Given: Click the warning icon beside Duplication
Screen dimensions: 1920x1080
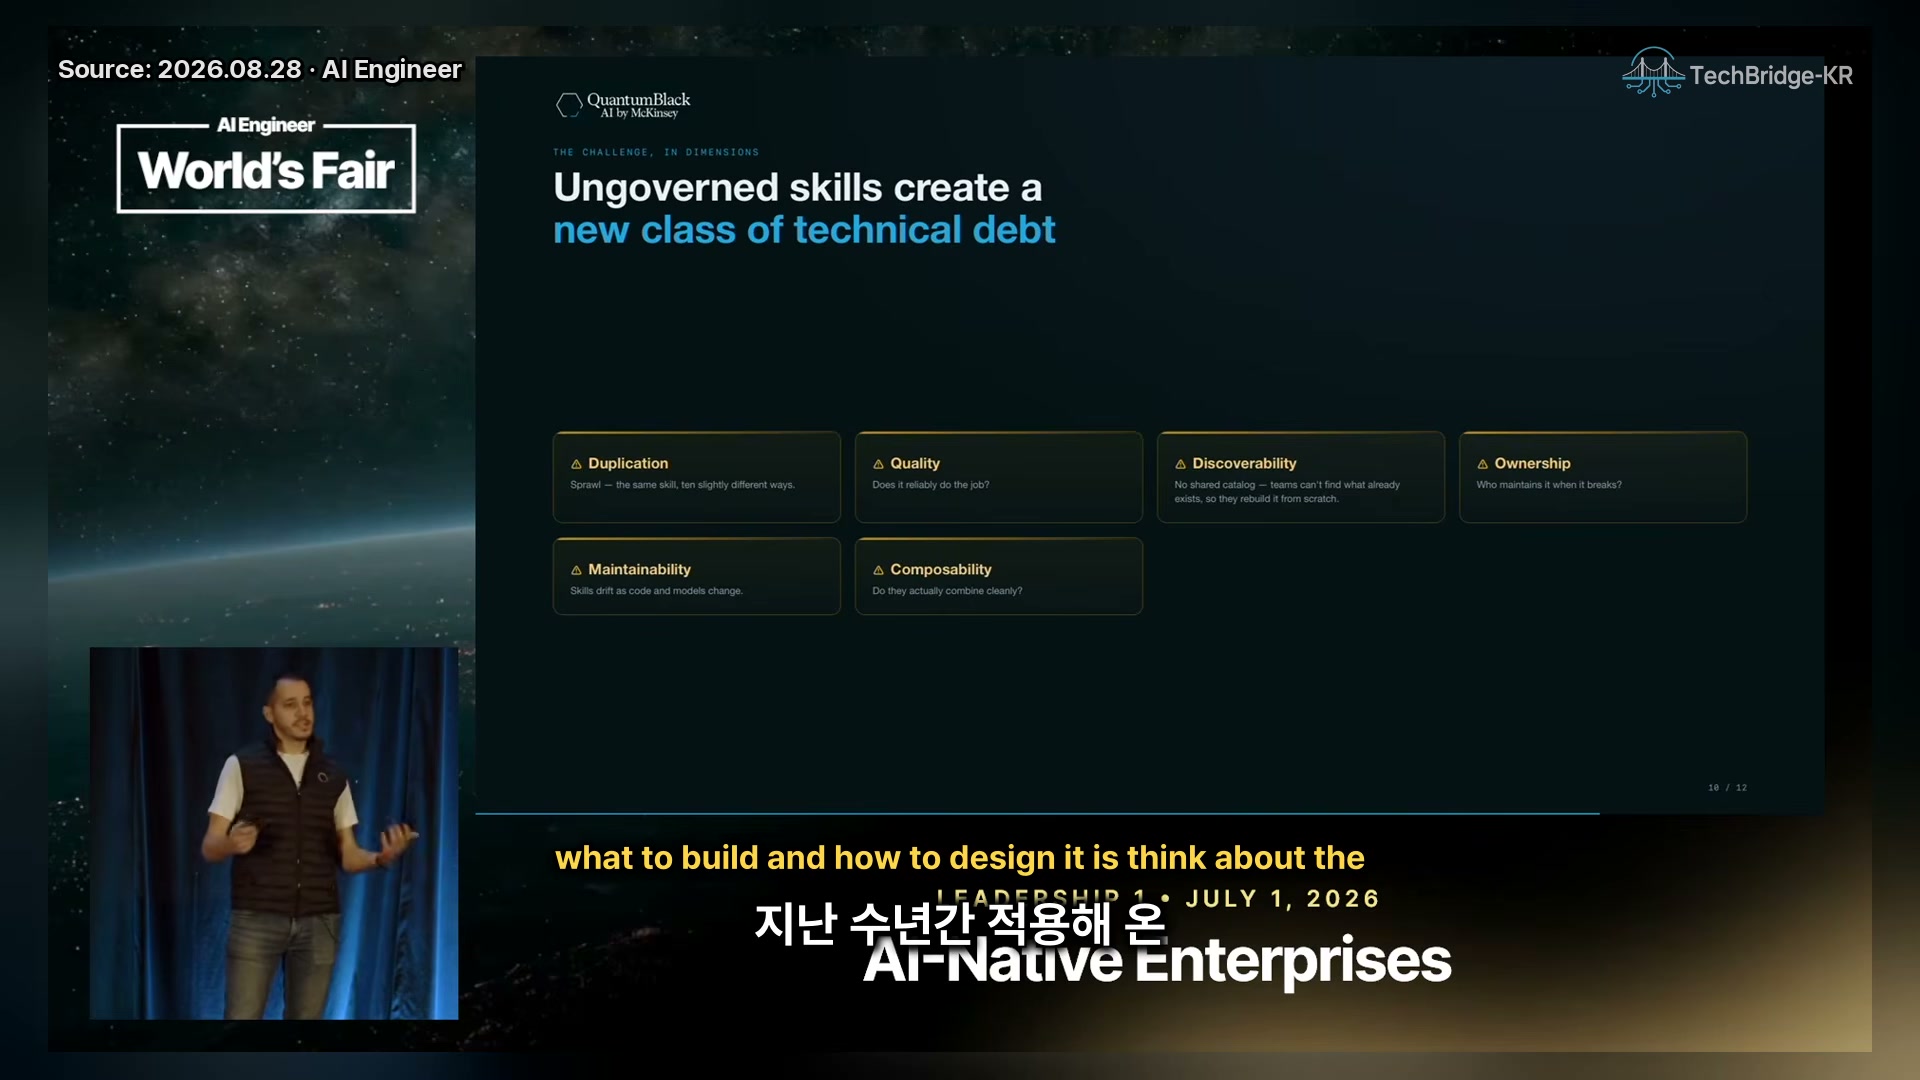Looking at the screenshot, I should coord(576,464).
